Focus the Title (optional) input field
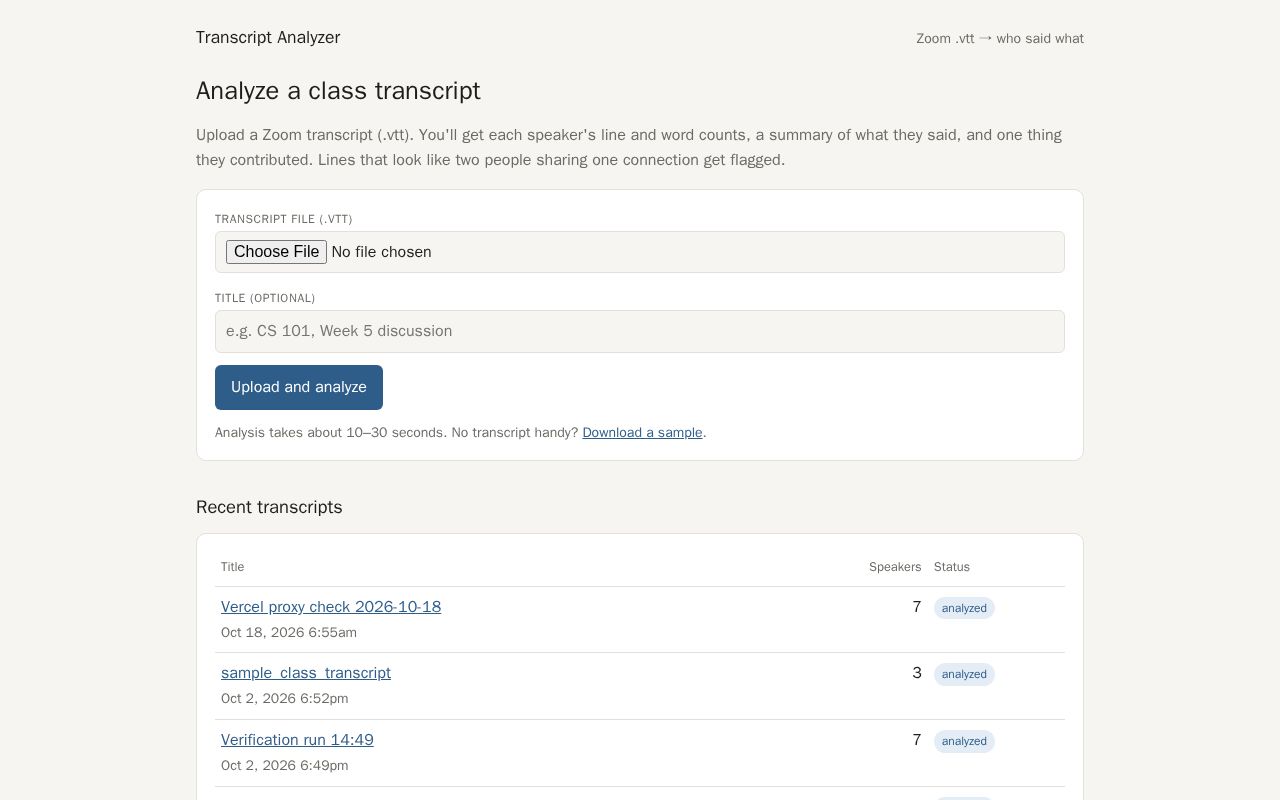1280x800 pixels. click(x=640, y=331)
